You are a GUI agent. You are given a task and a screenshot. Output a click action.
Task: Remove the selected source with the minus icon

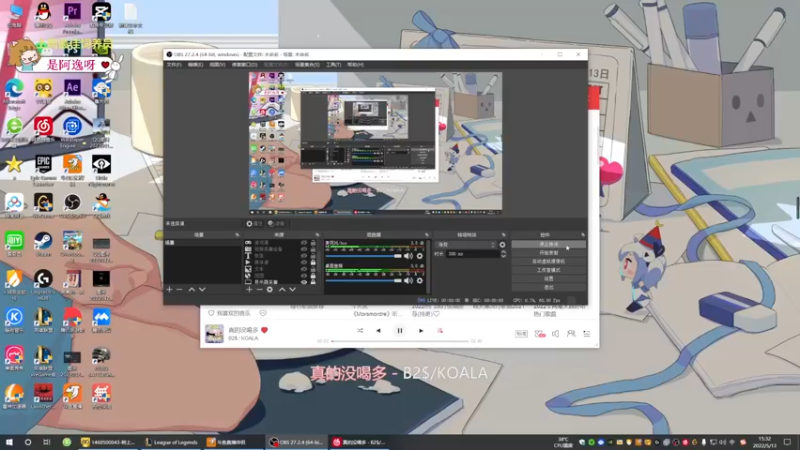coord(259,289)
